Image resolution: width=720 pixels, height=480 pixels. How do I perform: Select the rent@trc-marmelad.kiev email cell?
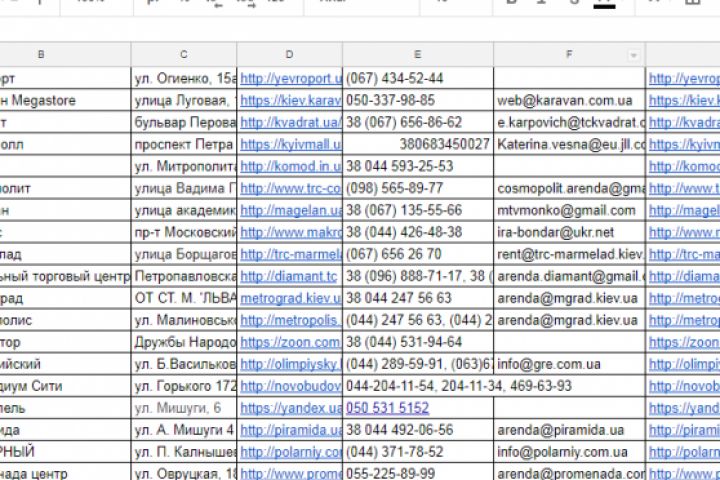pos(569,254)
